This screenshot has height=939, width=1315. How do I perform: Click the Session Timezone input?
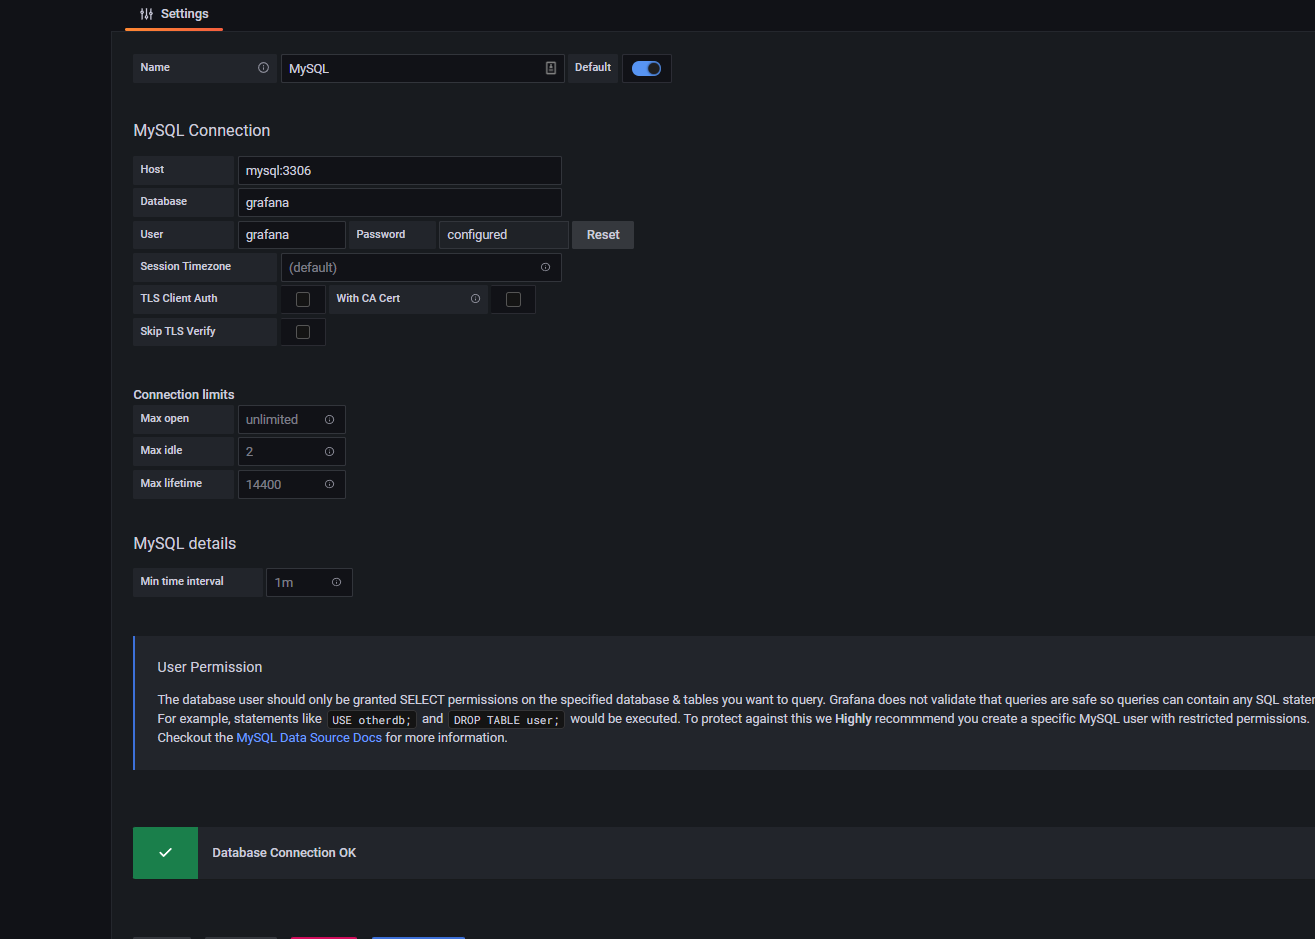tap(421, 267)
